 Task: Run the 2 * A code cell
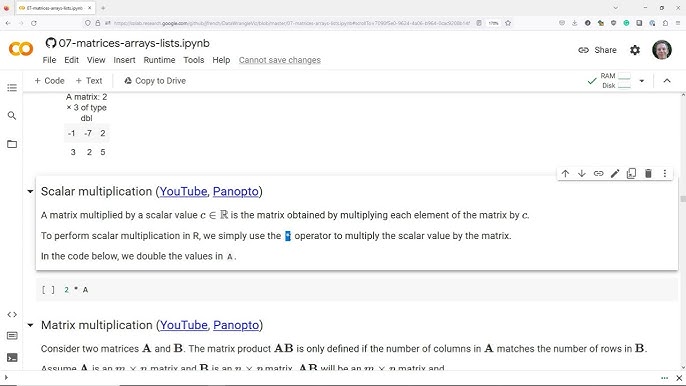(48, 290)
